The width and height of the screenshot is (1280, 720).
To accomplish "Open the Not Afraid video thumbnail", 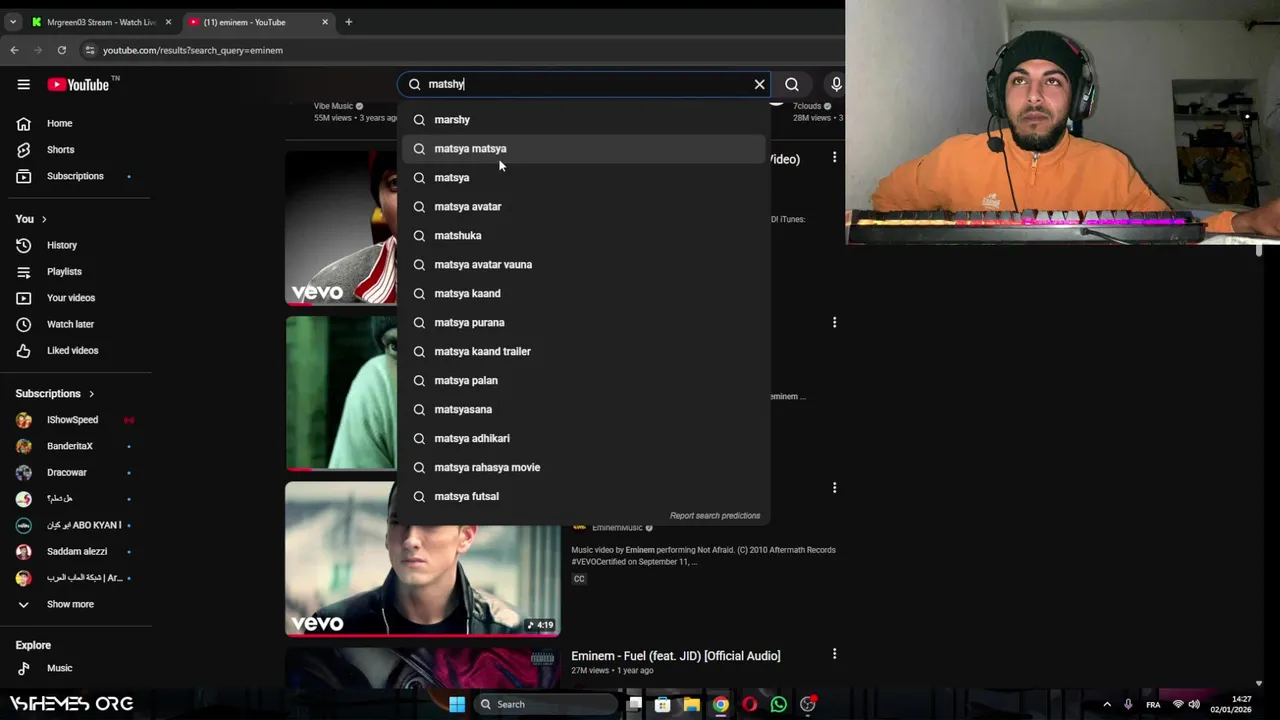I will [x=423, y=559].
